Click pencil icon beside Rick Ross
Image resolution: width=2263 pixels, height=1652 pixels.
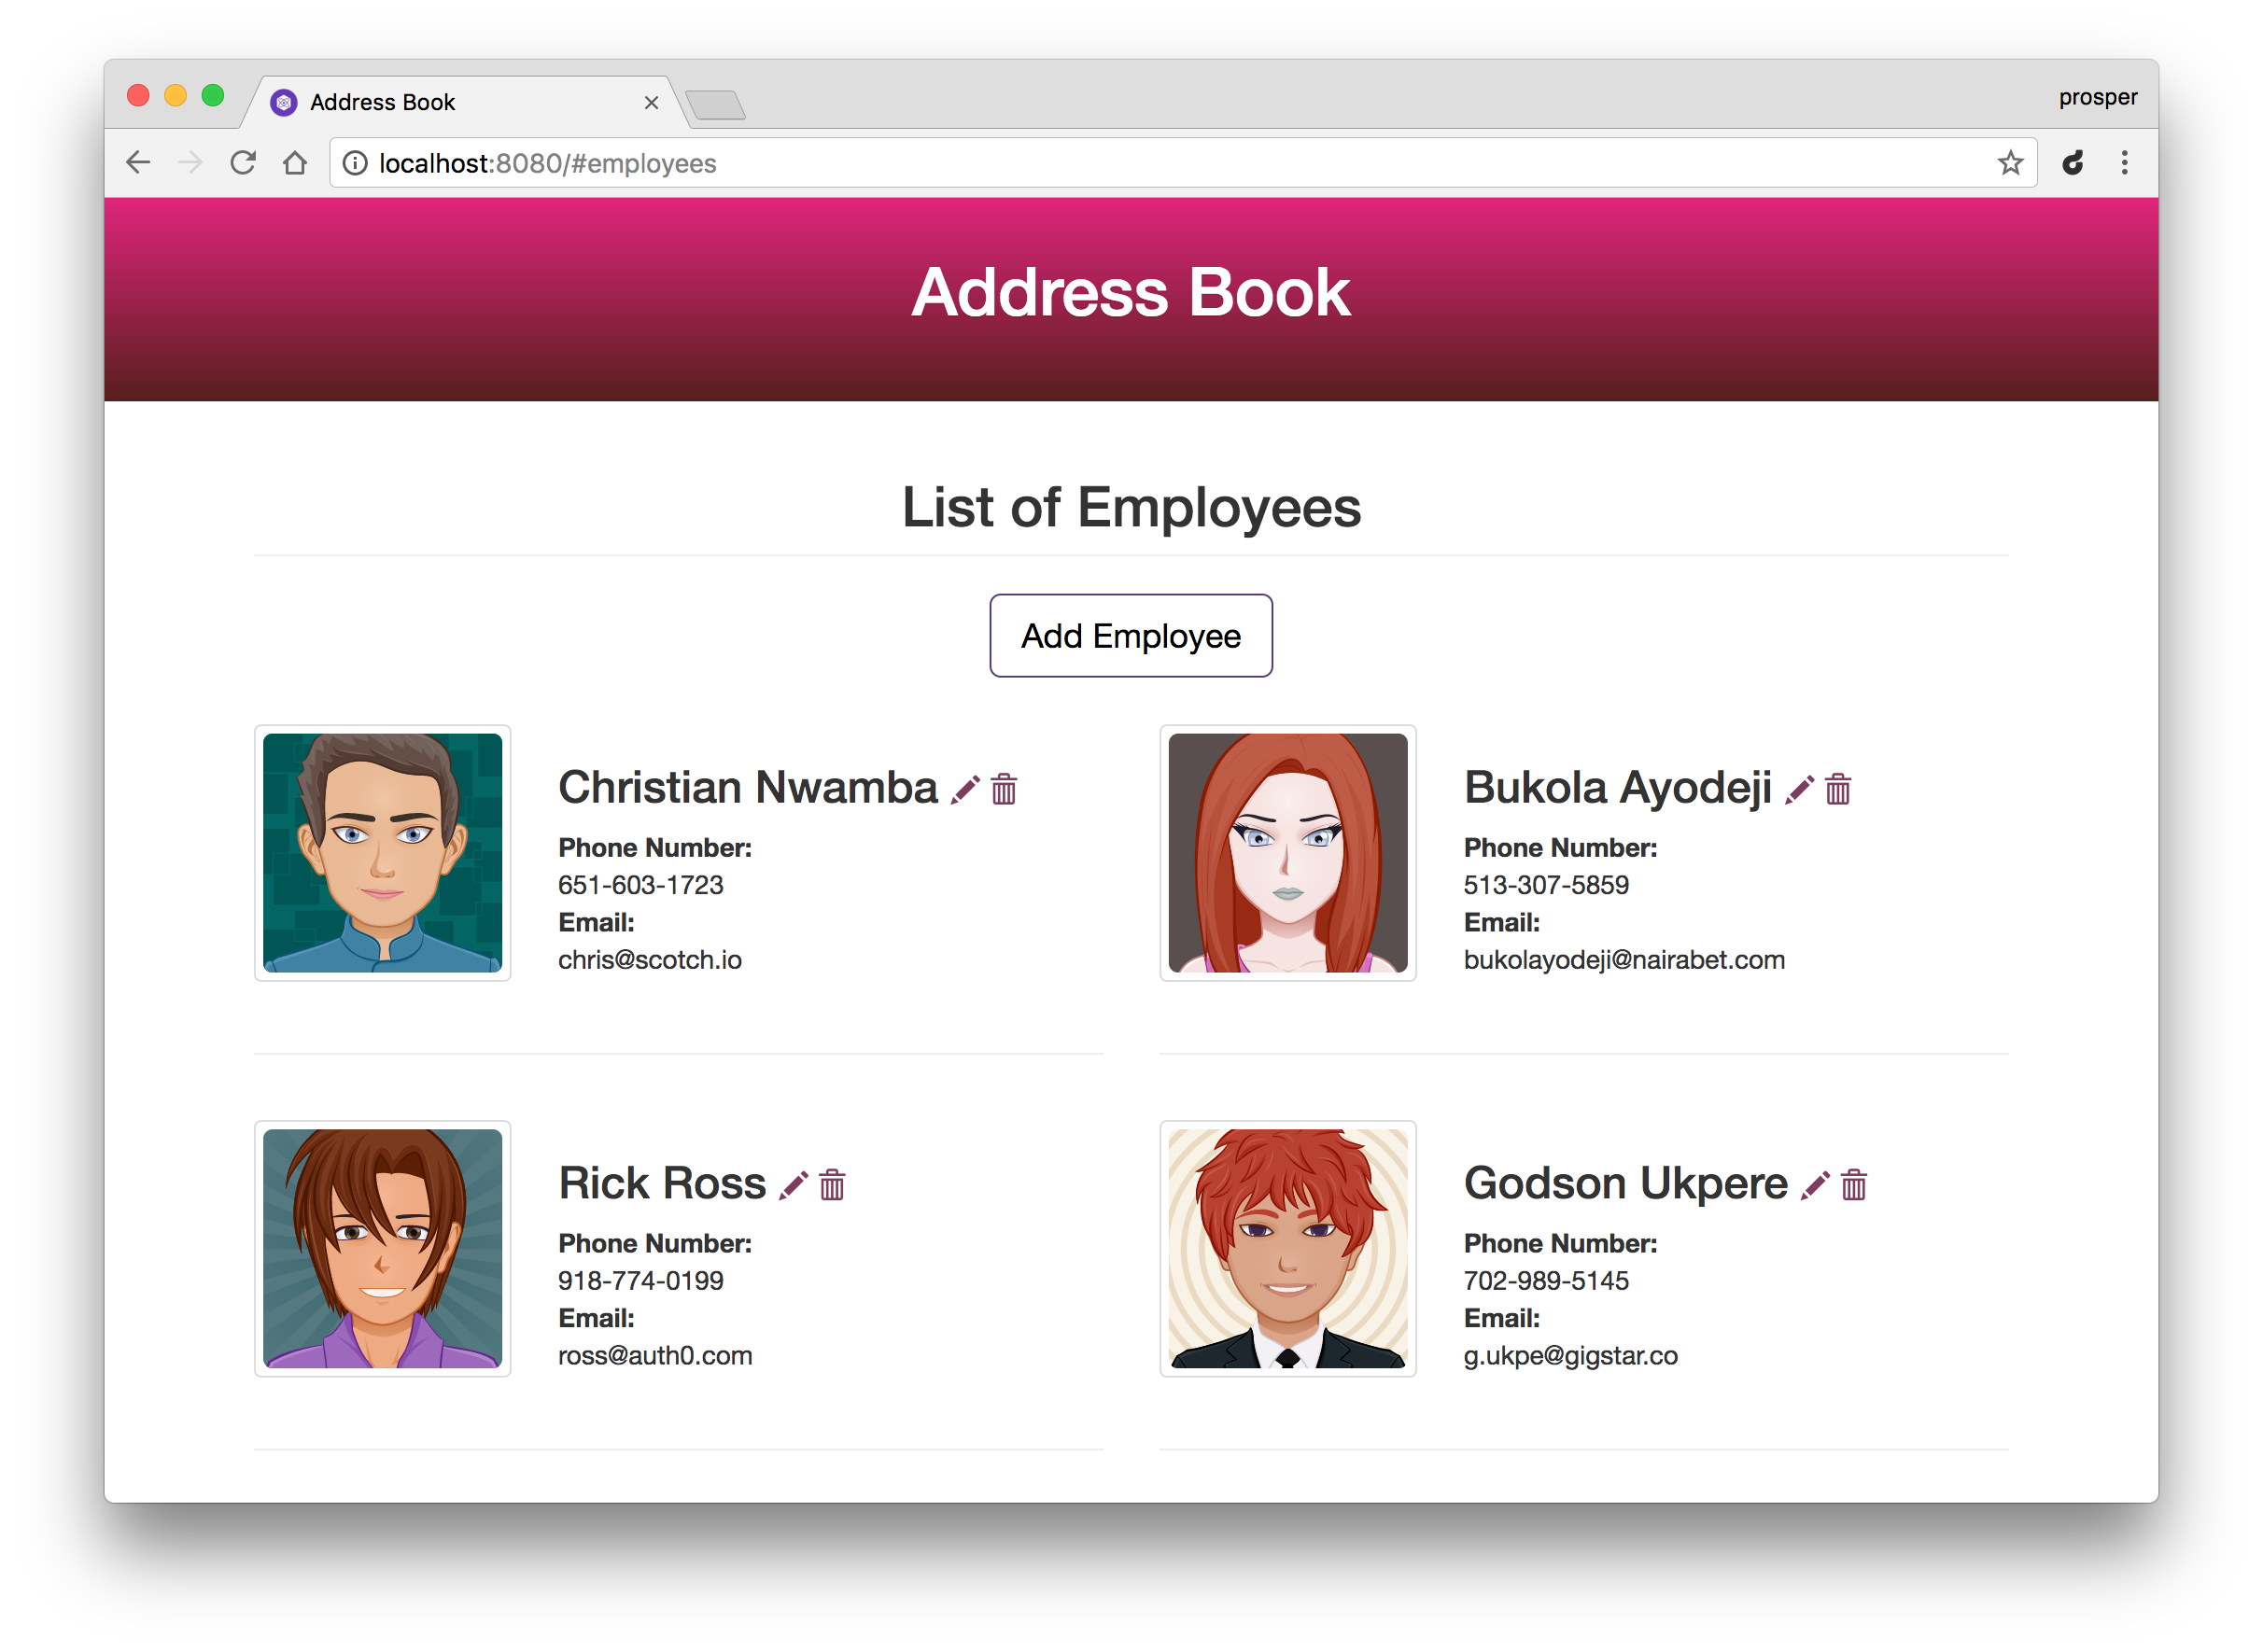pyautogui.click(x=793, y=1186)
